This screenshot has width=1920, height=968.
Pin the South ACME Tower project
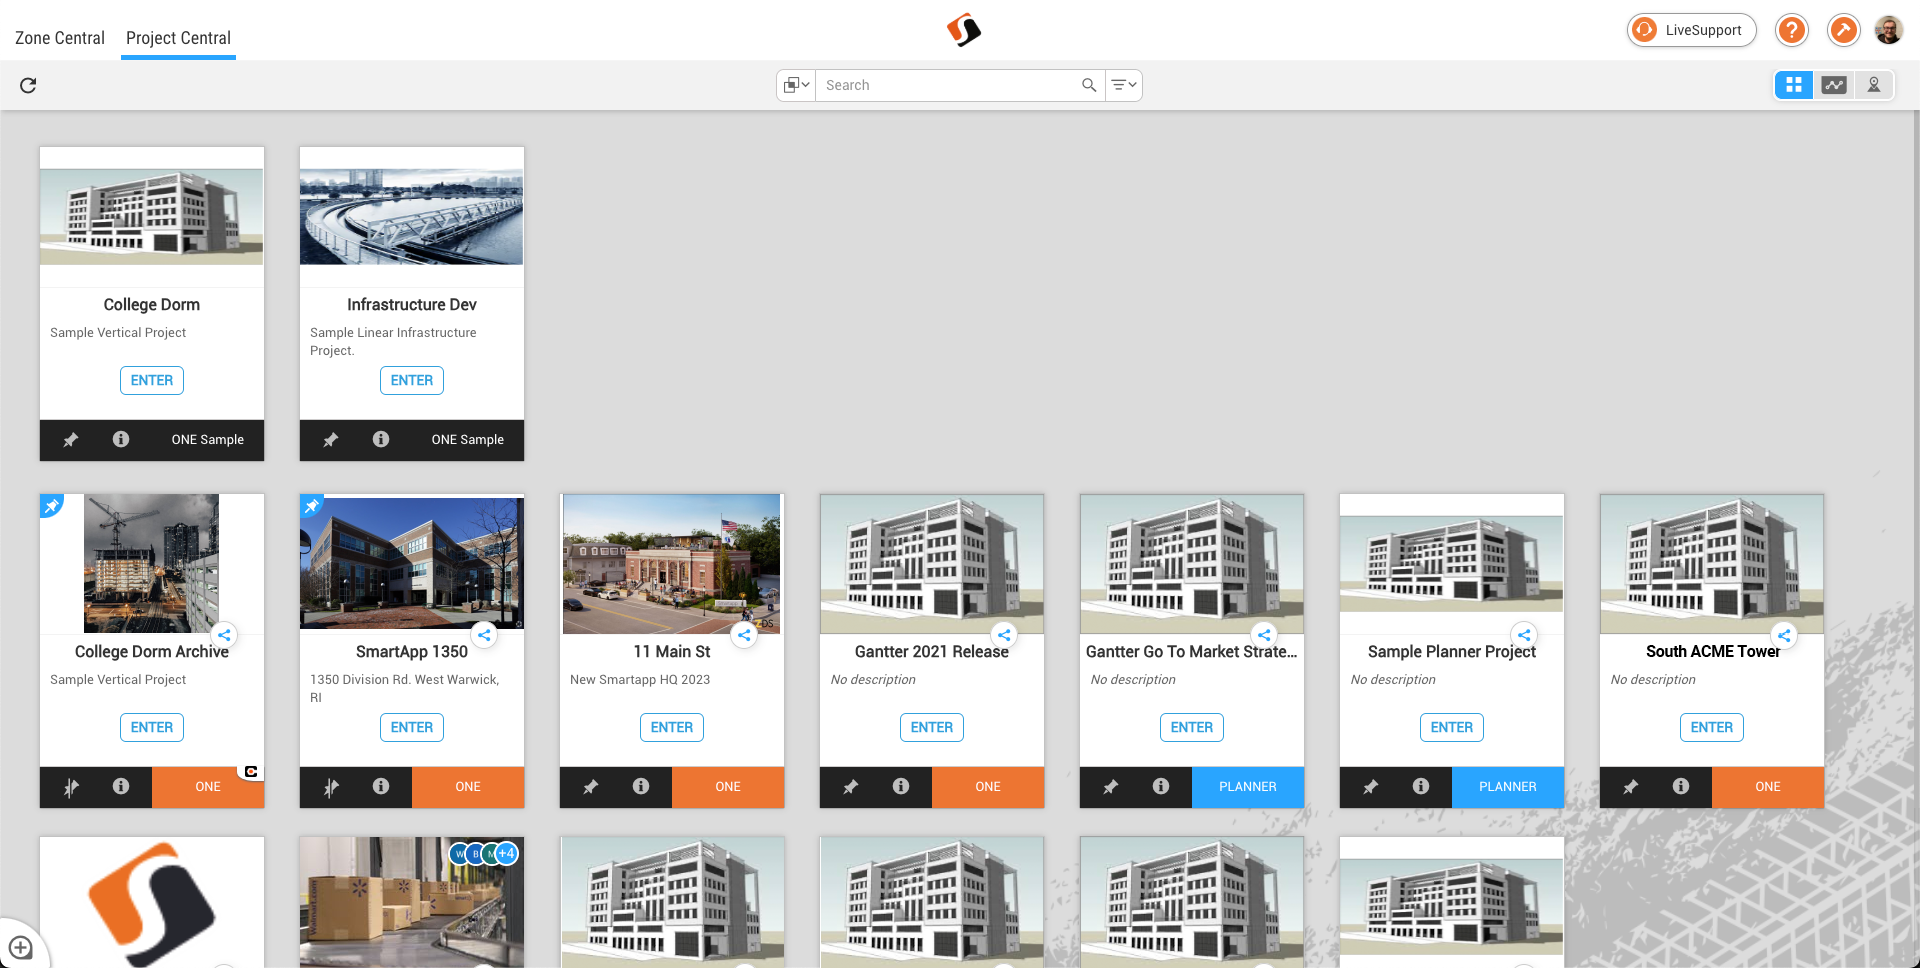[1631, 787]
